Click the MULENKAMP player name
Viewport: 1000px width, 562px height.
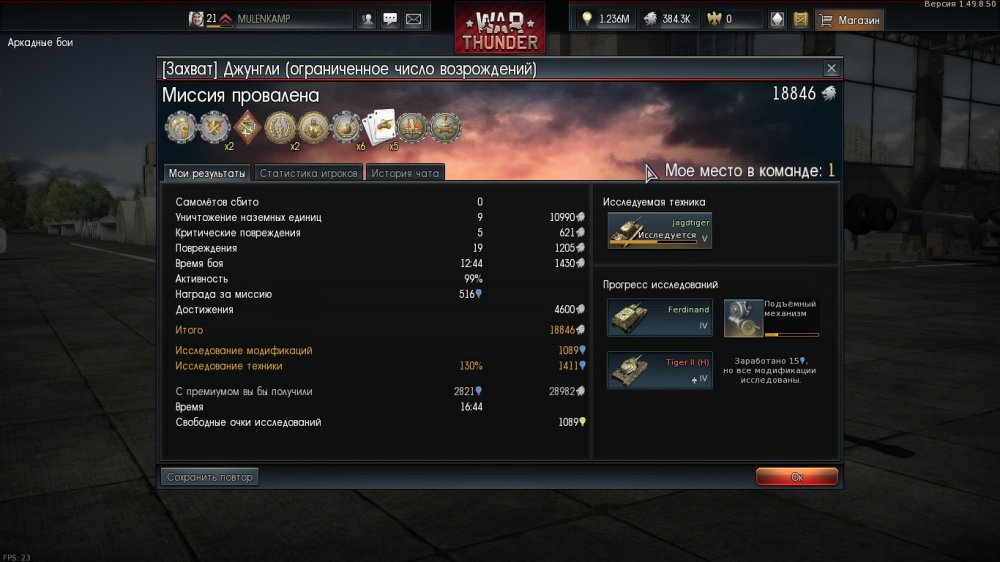click(x=263, y=19)
